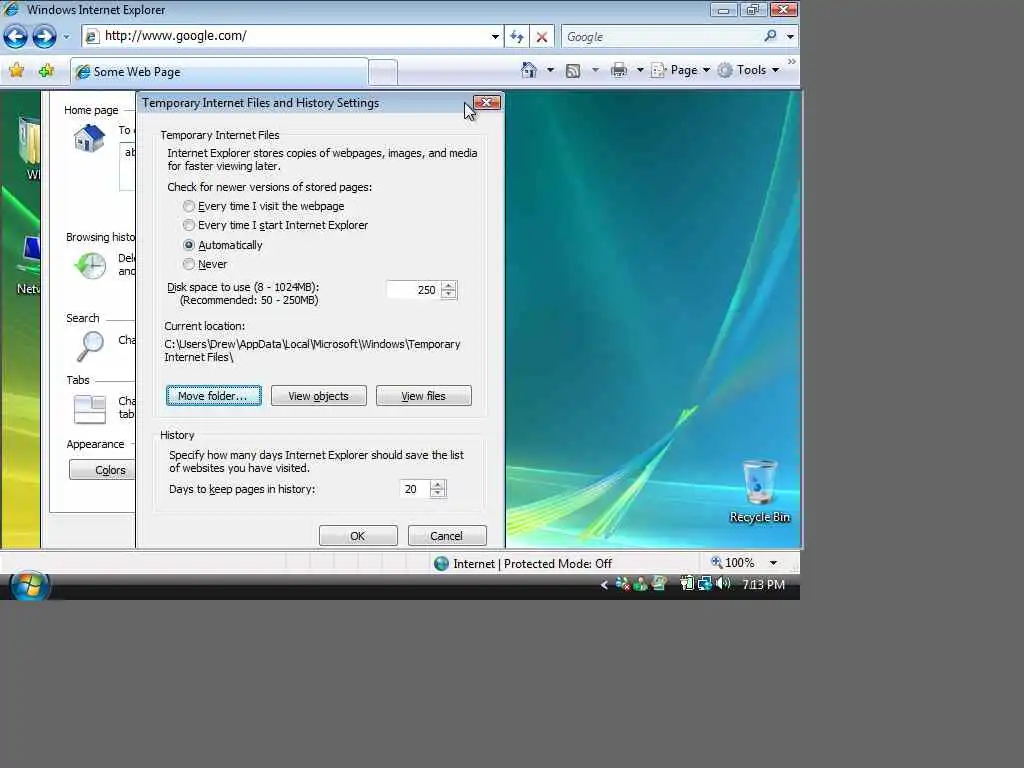
Task: Show hidden tray icons arrow
Action: [604, 584]
